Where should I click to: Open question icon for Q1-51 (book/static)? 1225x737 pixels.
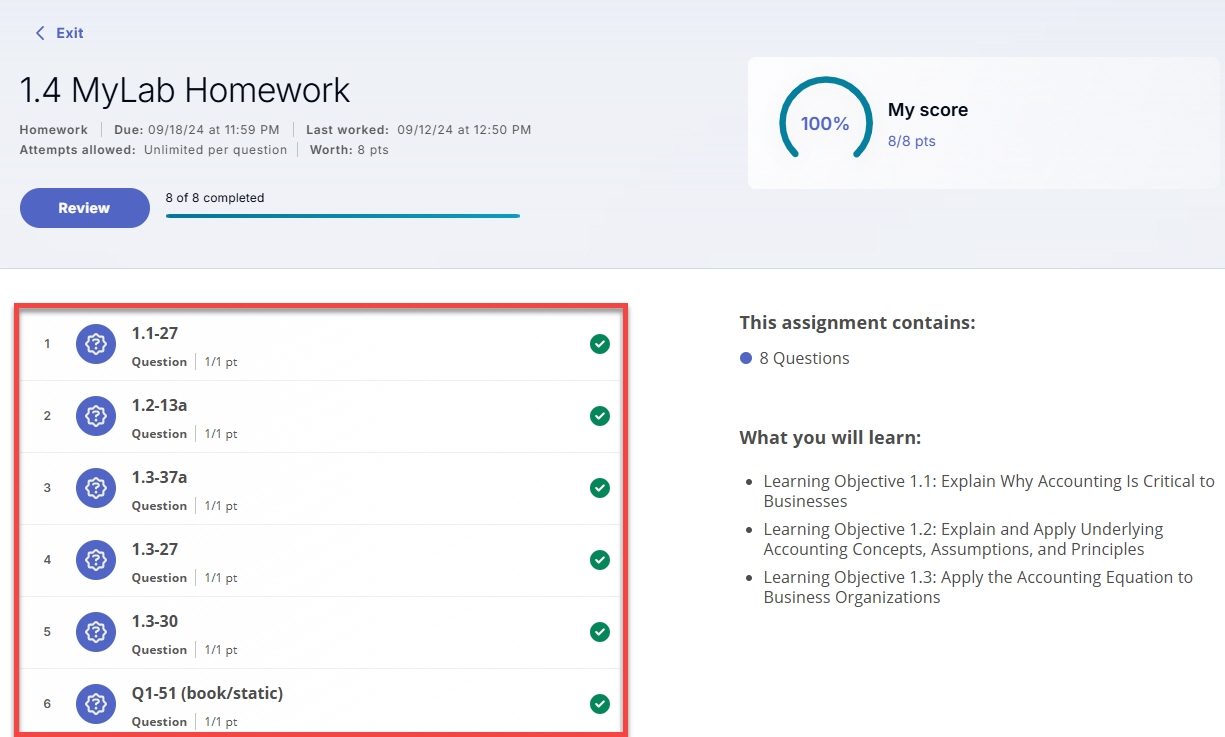pos(96,704)
